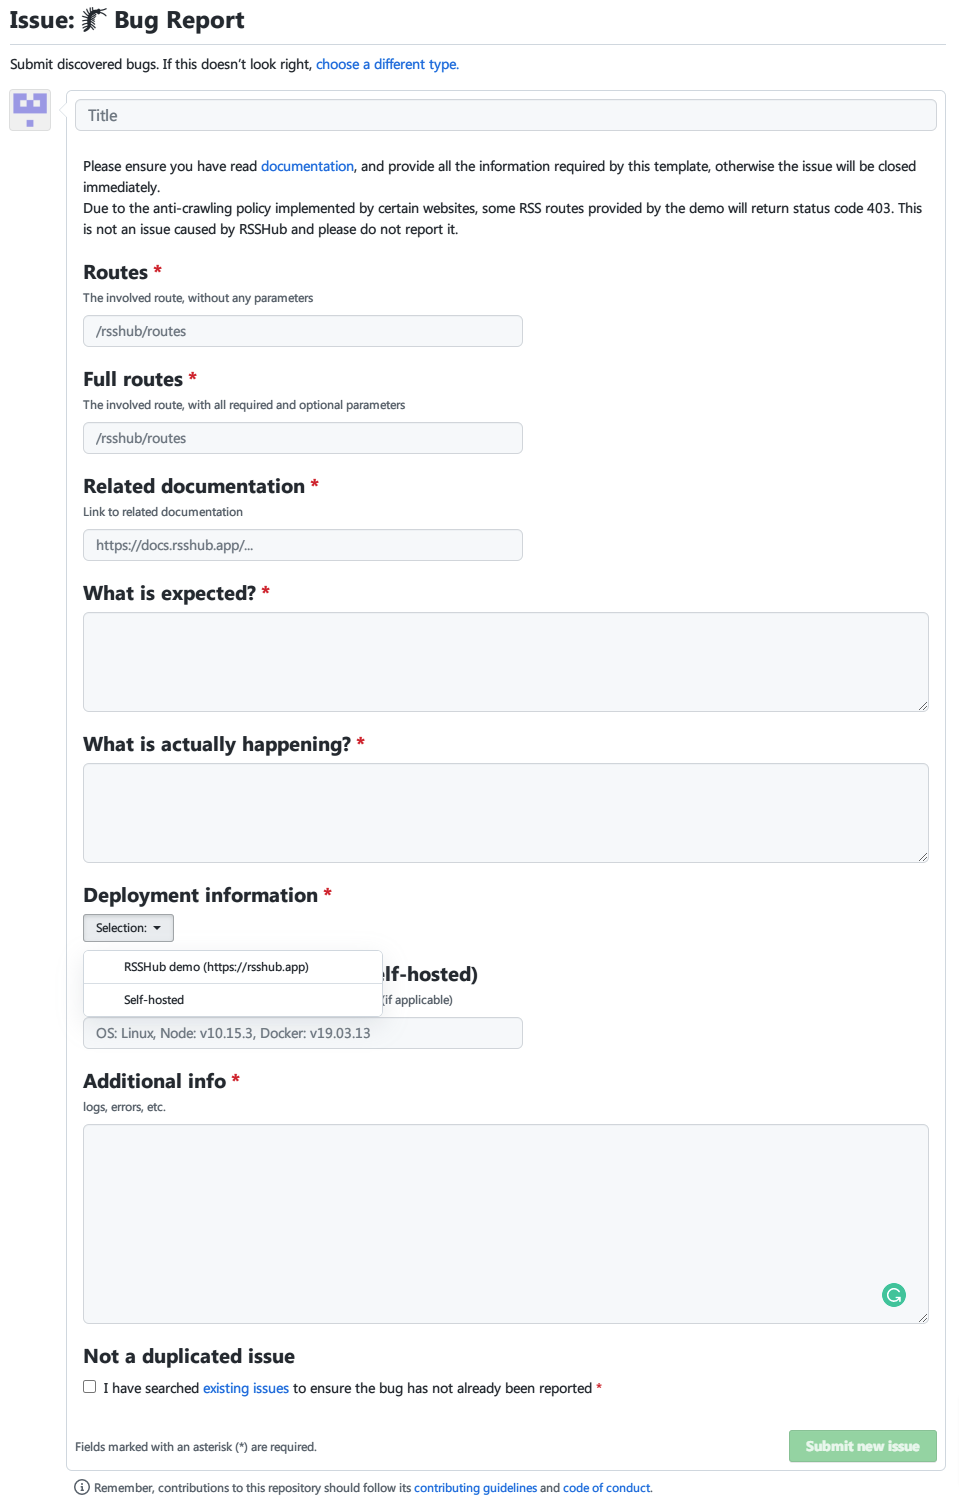This screenshot has width=959, height=1504.
Task: Click the Submit new issue button
Action: [x=862, y=1446]
